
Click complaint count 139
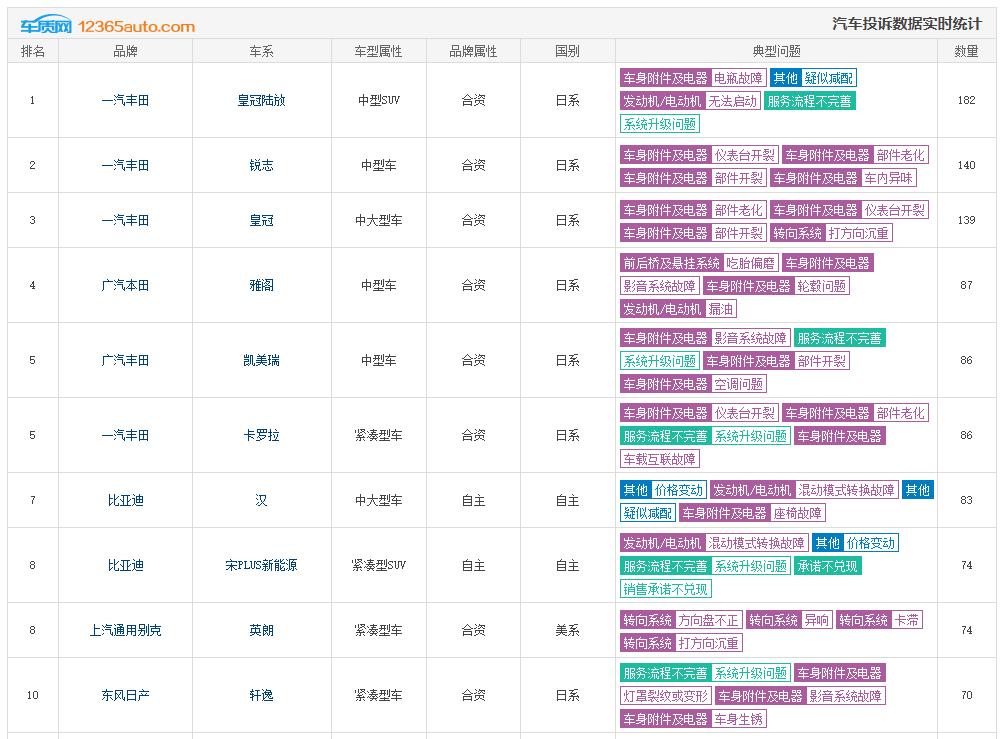966,220
